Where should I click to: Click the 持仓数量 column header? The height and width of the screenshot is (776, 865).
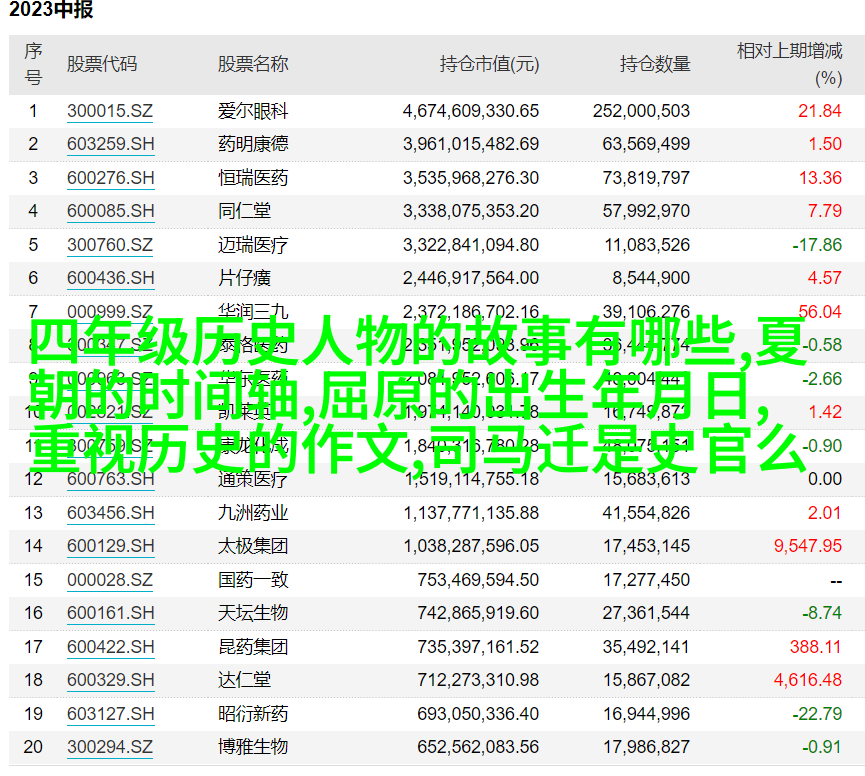pos(655,64)
